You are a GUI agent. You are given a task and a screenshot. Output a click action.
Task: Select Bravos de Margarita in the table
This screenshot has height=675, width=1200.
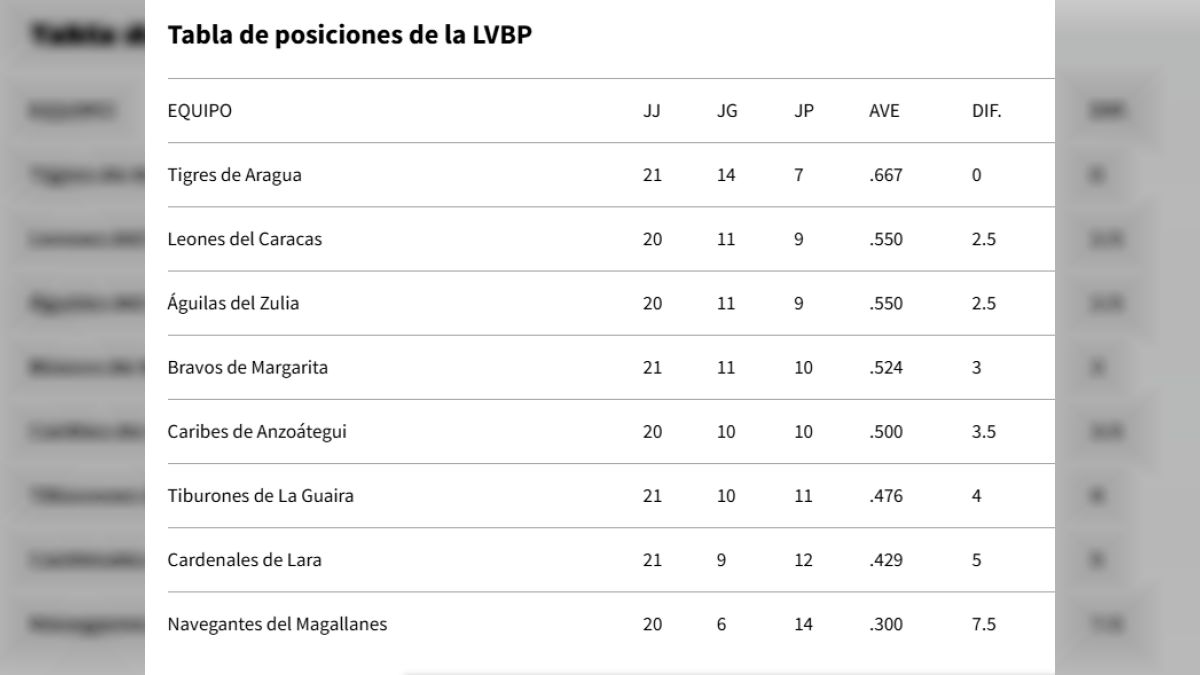pyautogui.click(x=247, y=368)
